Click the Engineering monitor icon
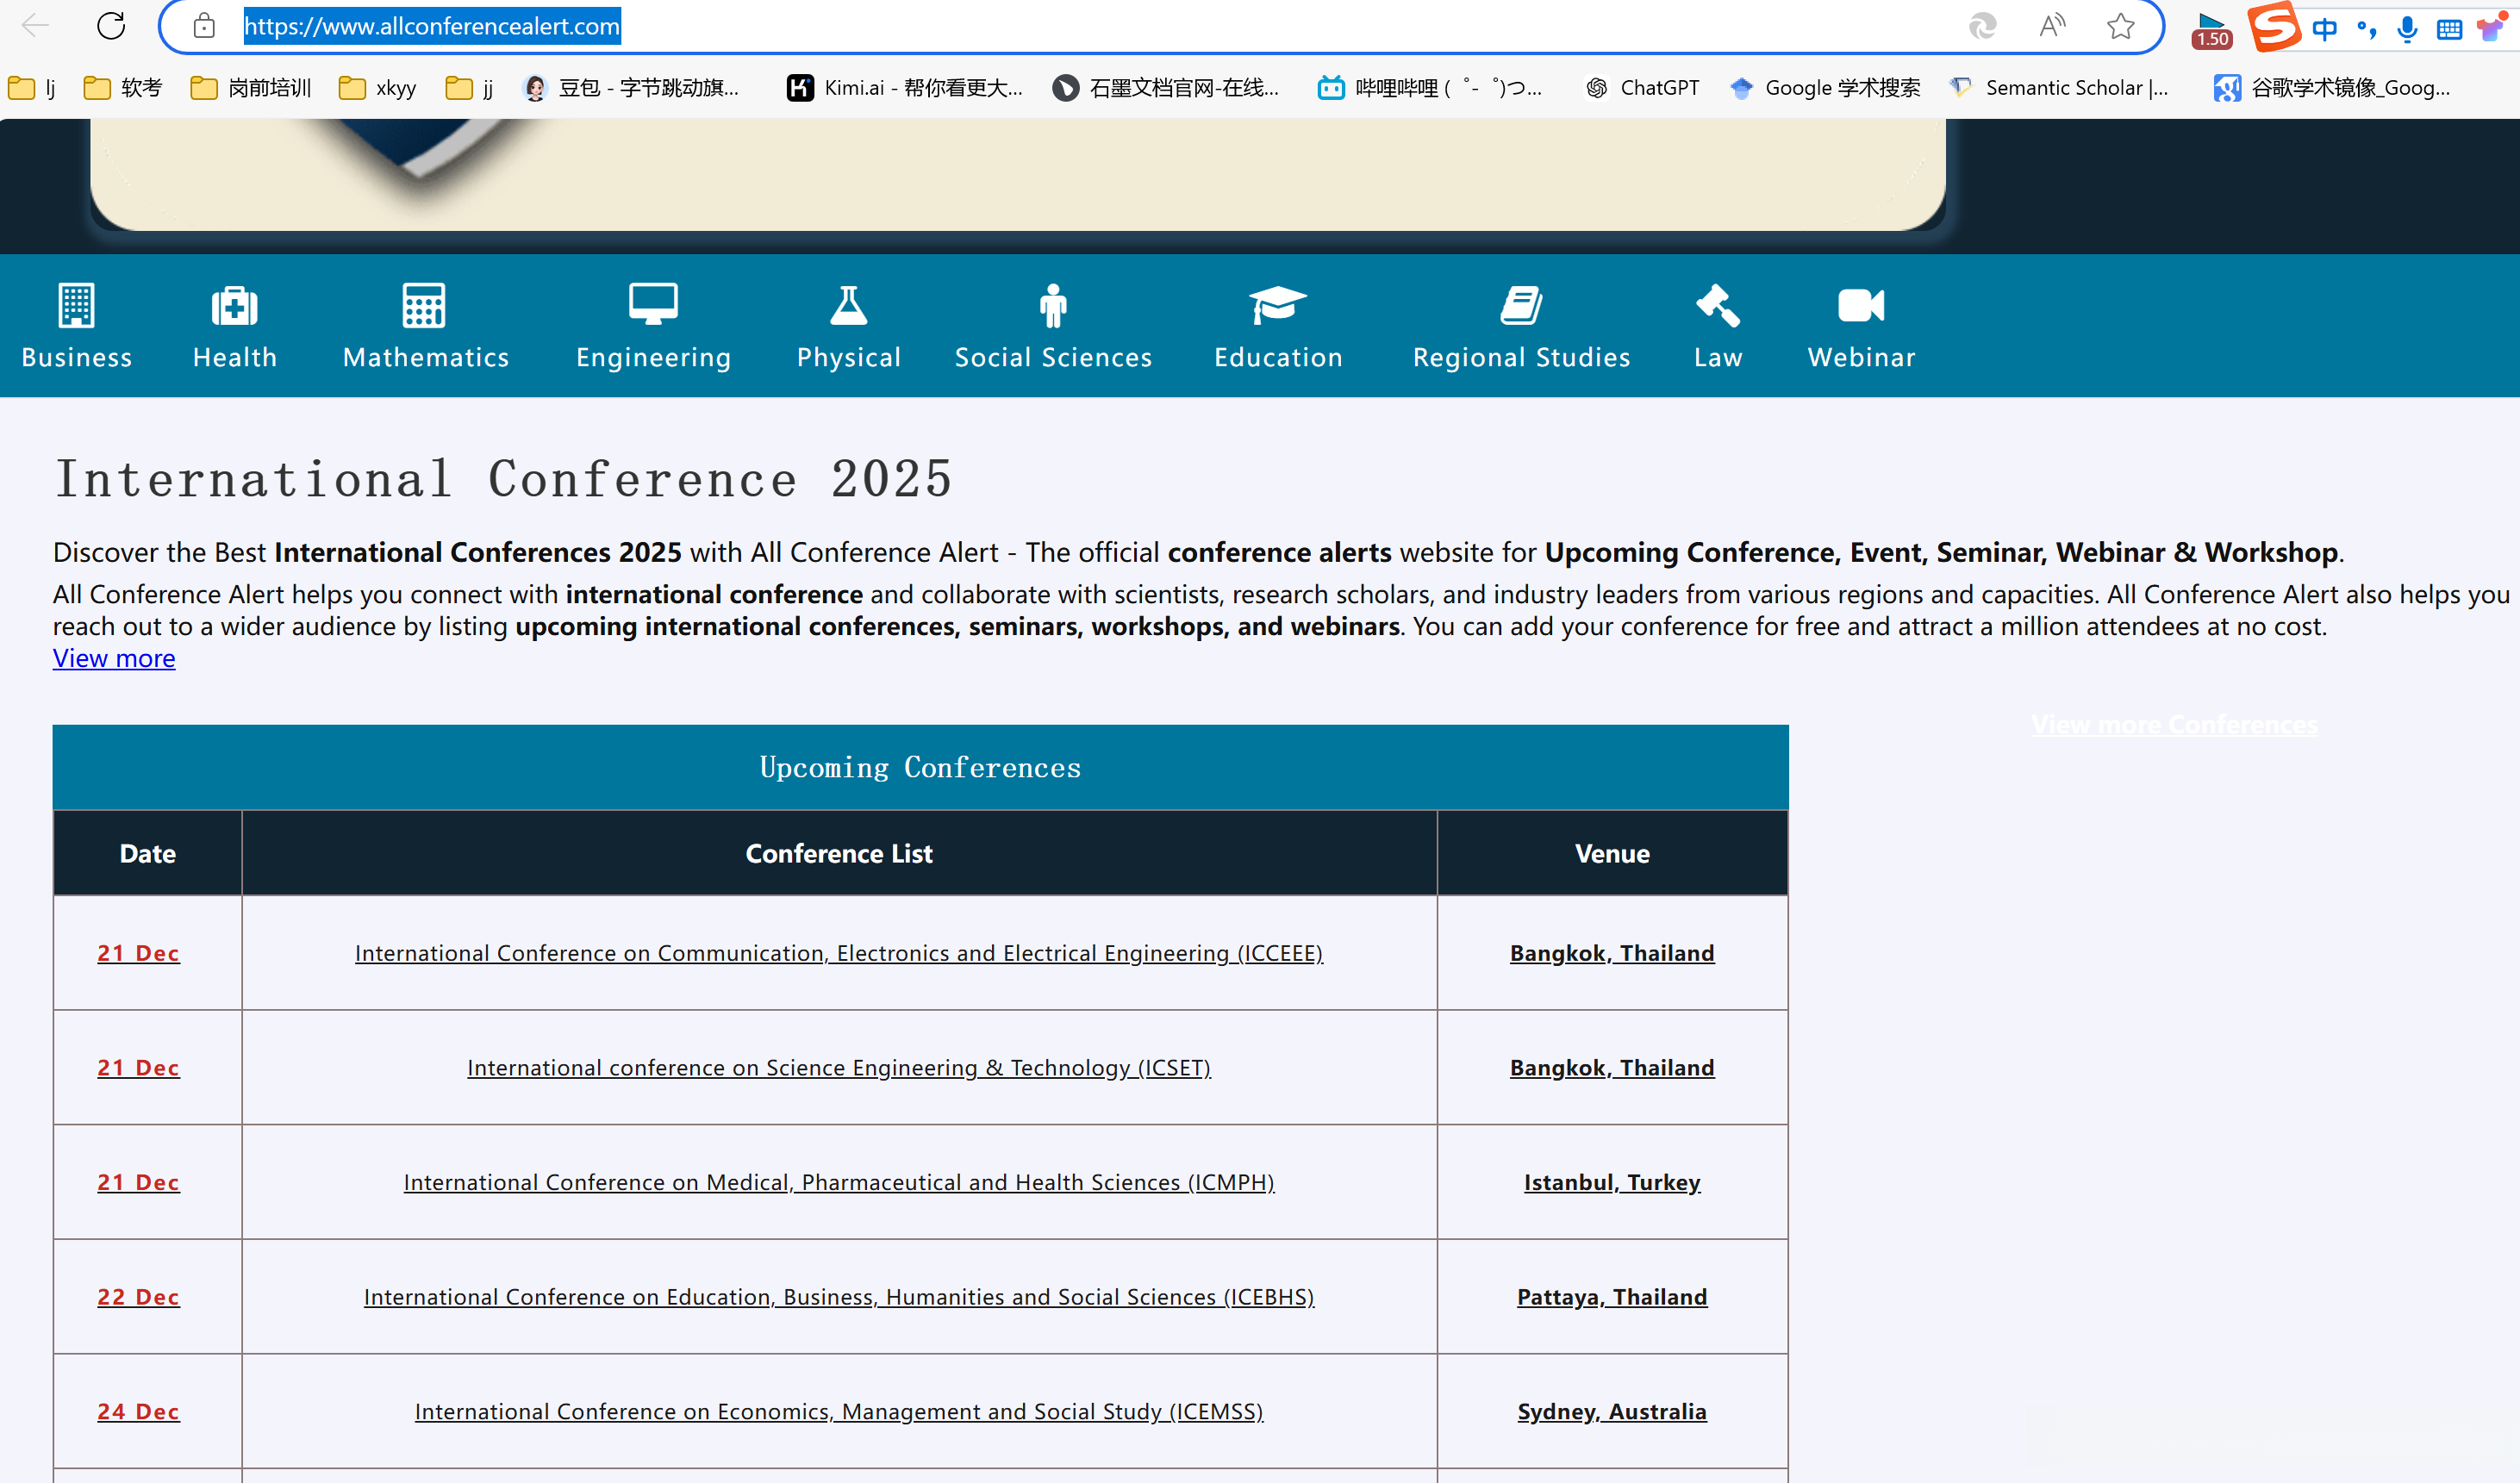 (653, 304)
